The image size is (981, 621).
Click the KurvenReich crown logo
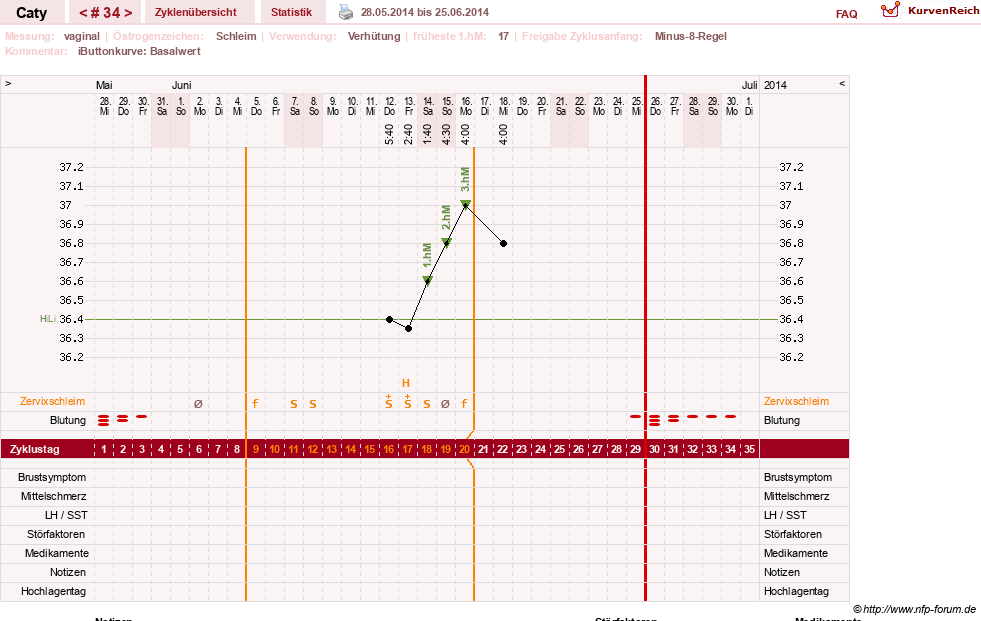coord(890,10)
